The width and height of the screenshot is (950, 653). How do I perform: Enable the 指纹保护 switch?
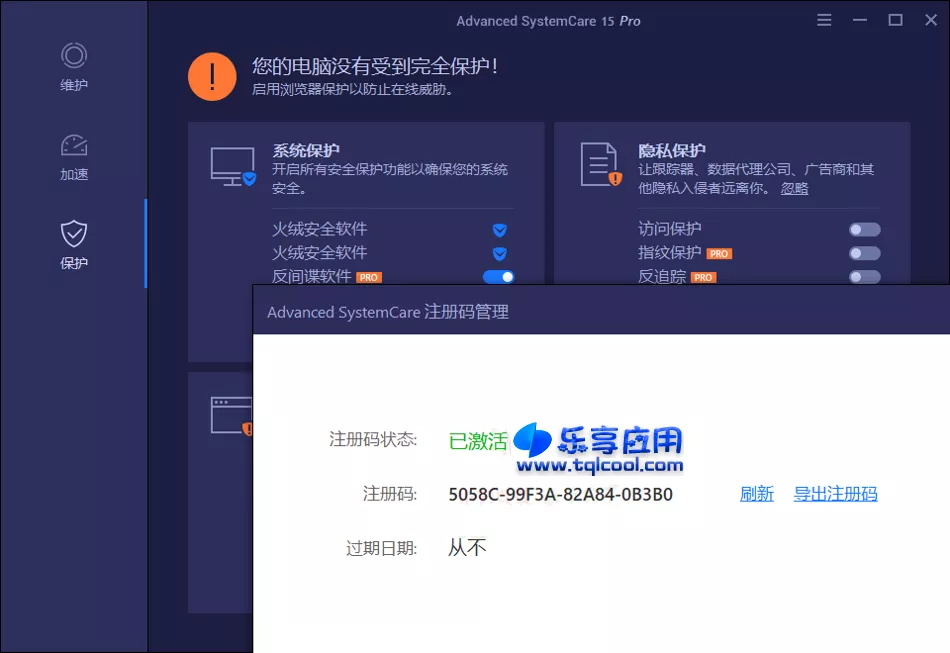click(x=864, y=253)
